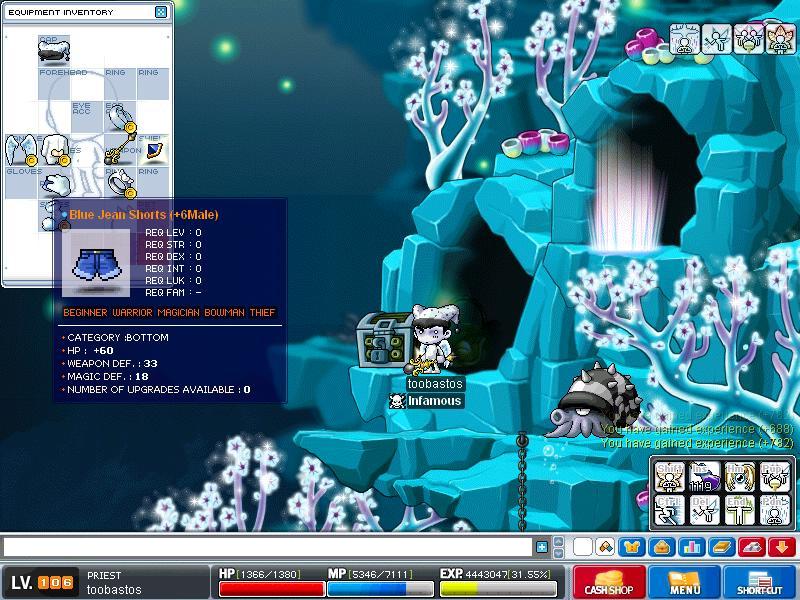Click the red down-arrow quickslot toggle

point(782,547)
